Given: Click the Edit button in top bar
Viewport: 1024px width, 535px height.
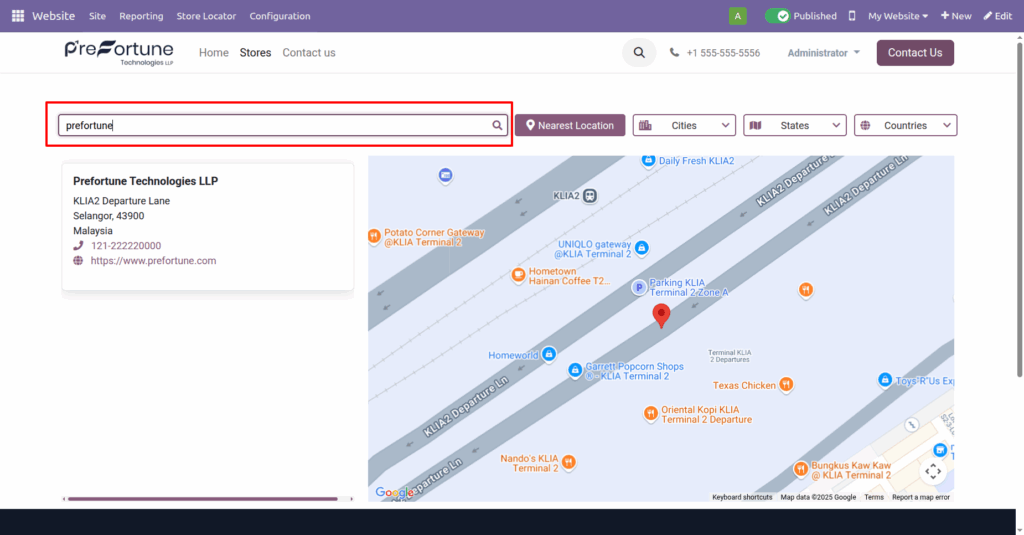Looking at the screenshot, I should click(x=998, y=16).
